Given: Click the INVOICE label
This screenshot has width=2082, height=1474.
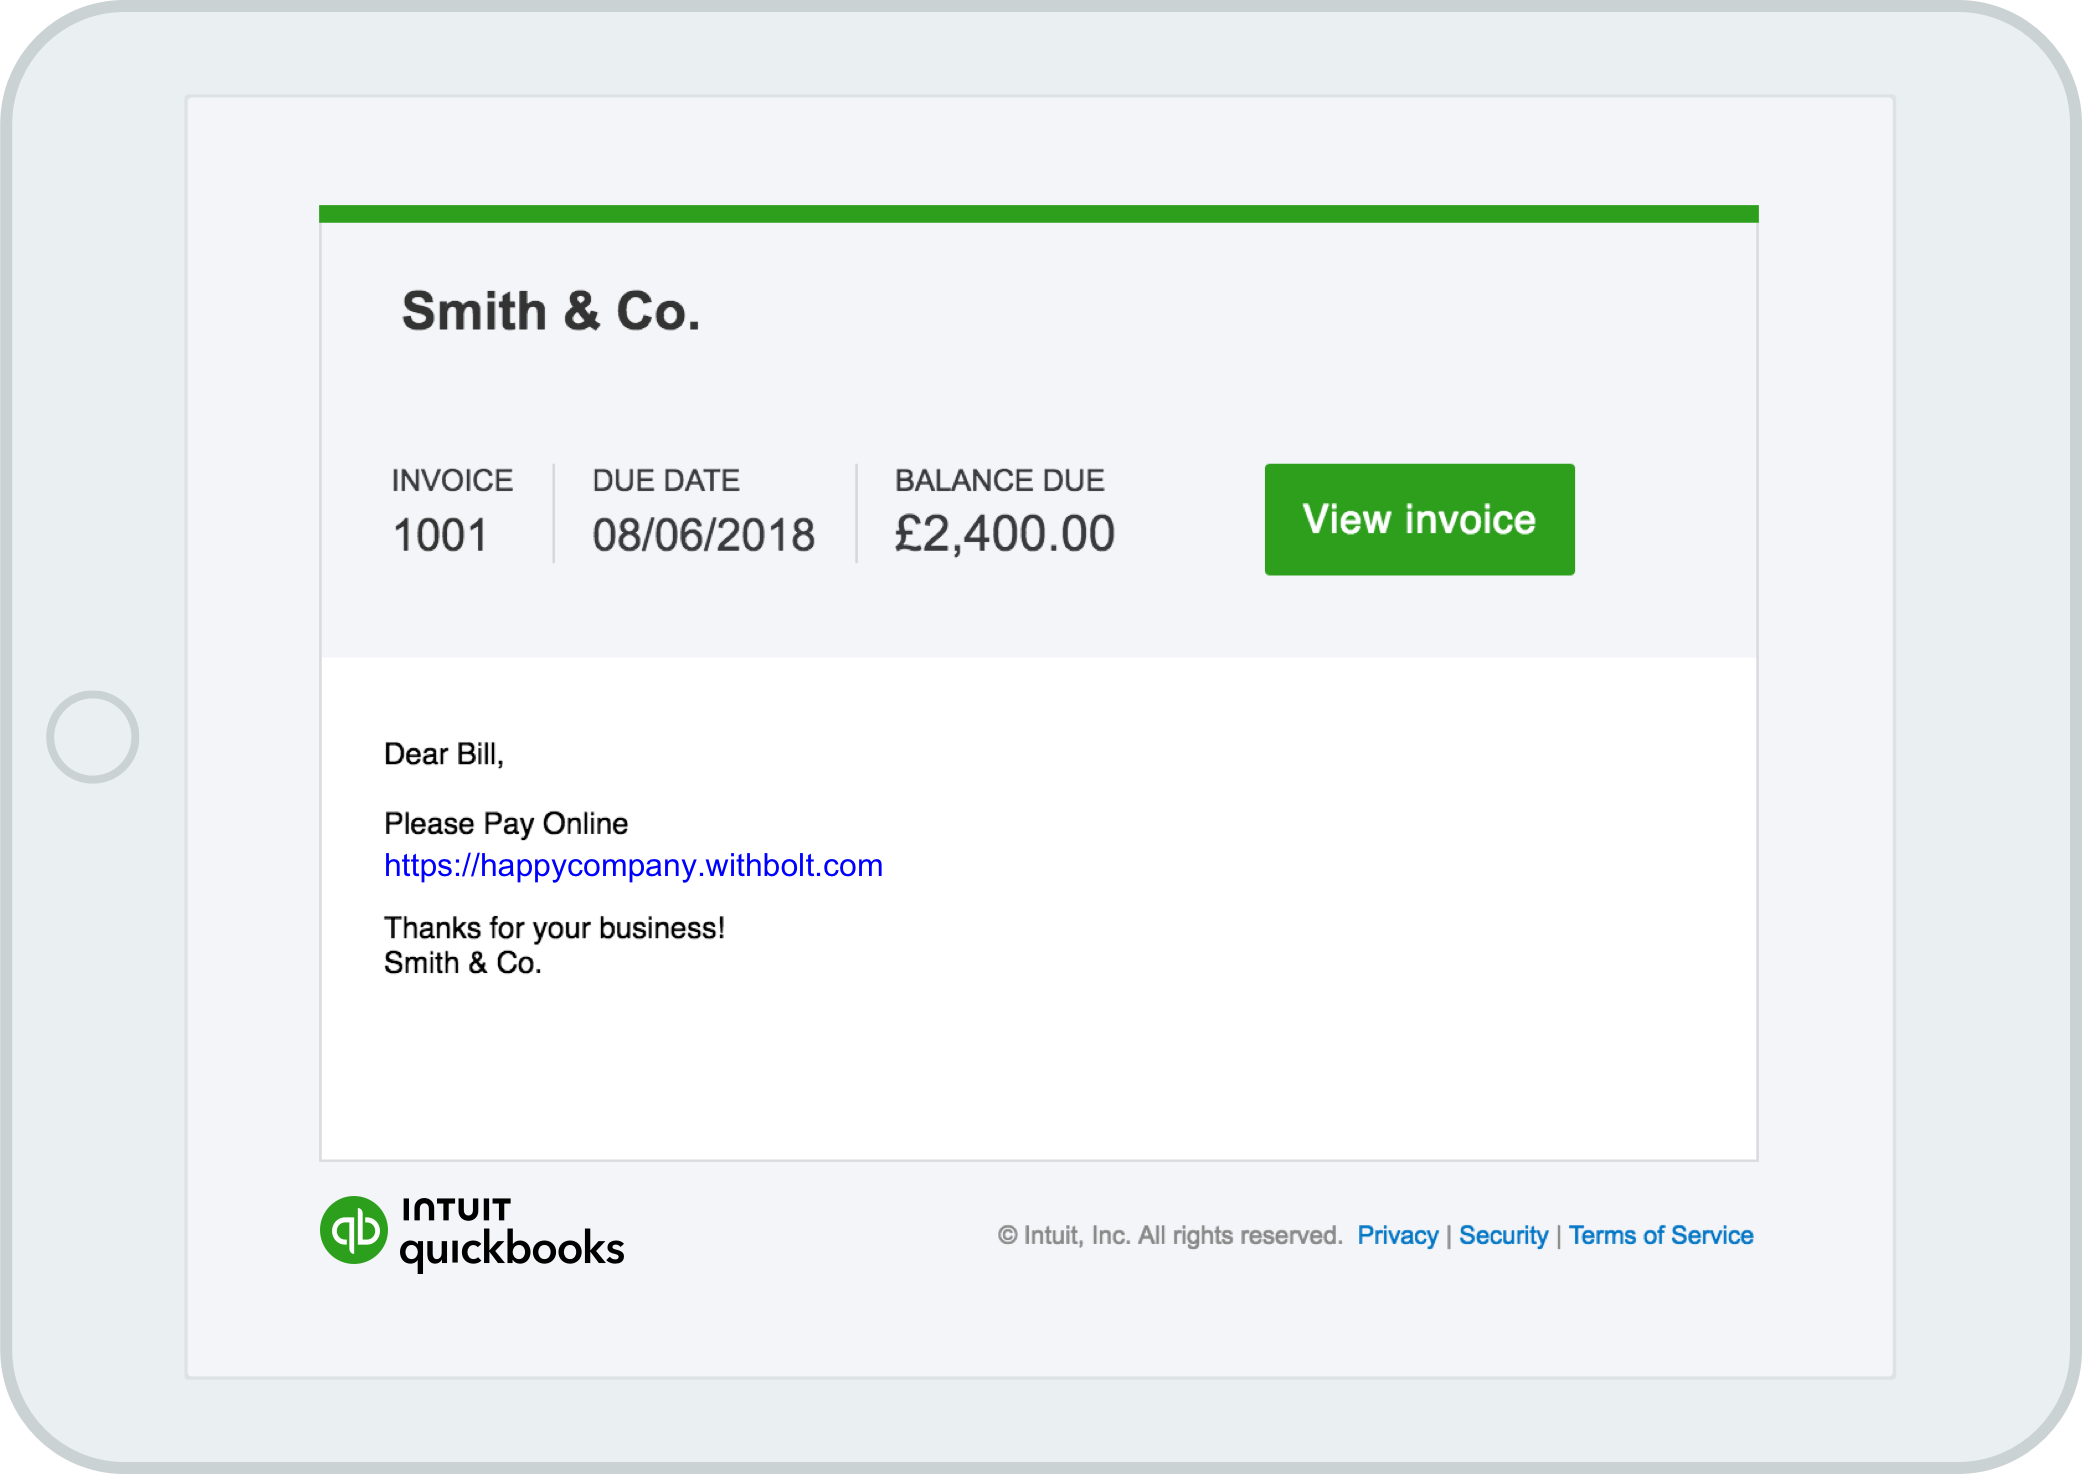Looking at the screenshot, I should tap(452, 480).
